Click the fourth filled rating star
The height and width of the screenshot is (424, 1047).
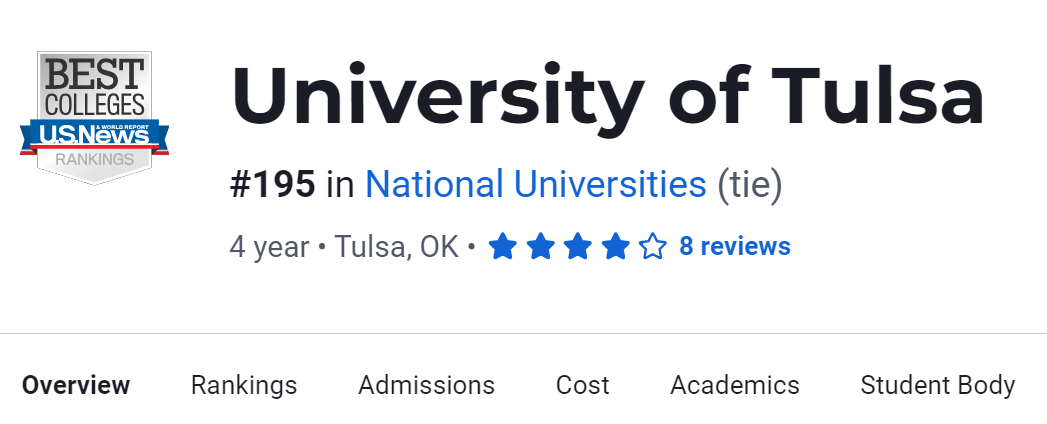[x=615, y=246]
